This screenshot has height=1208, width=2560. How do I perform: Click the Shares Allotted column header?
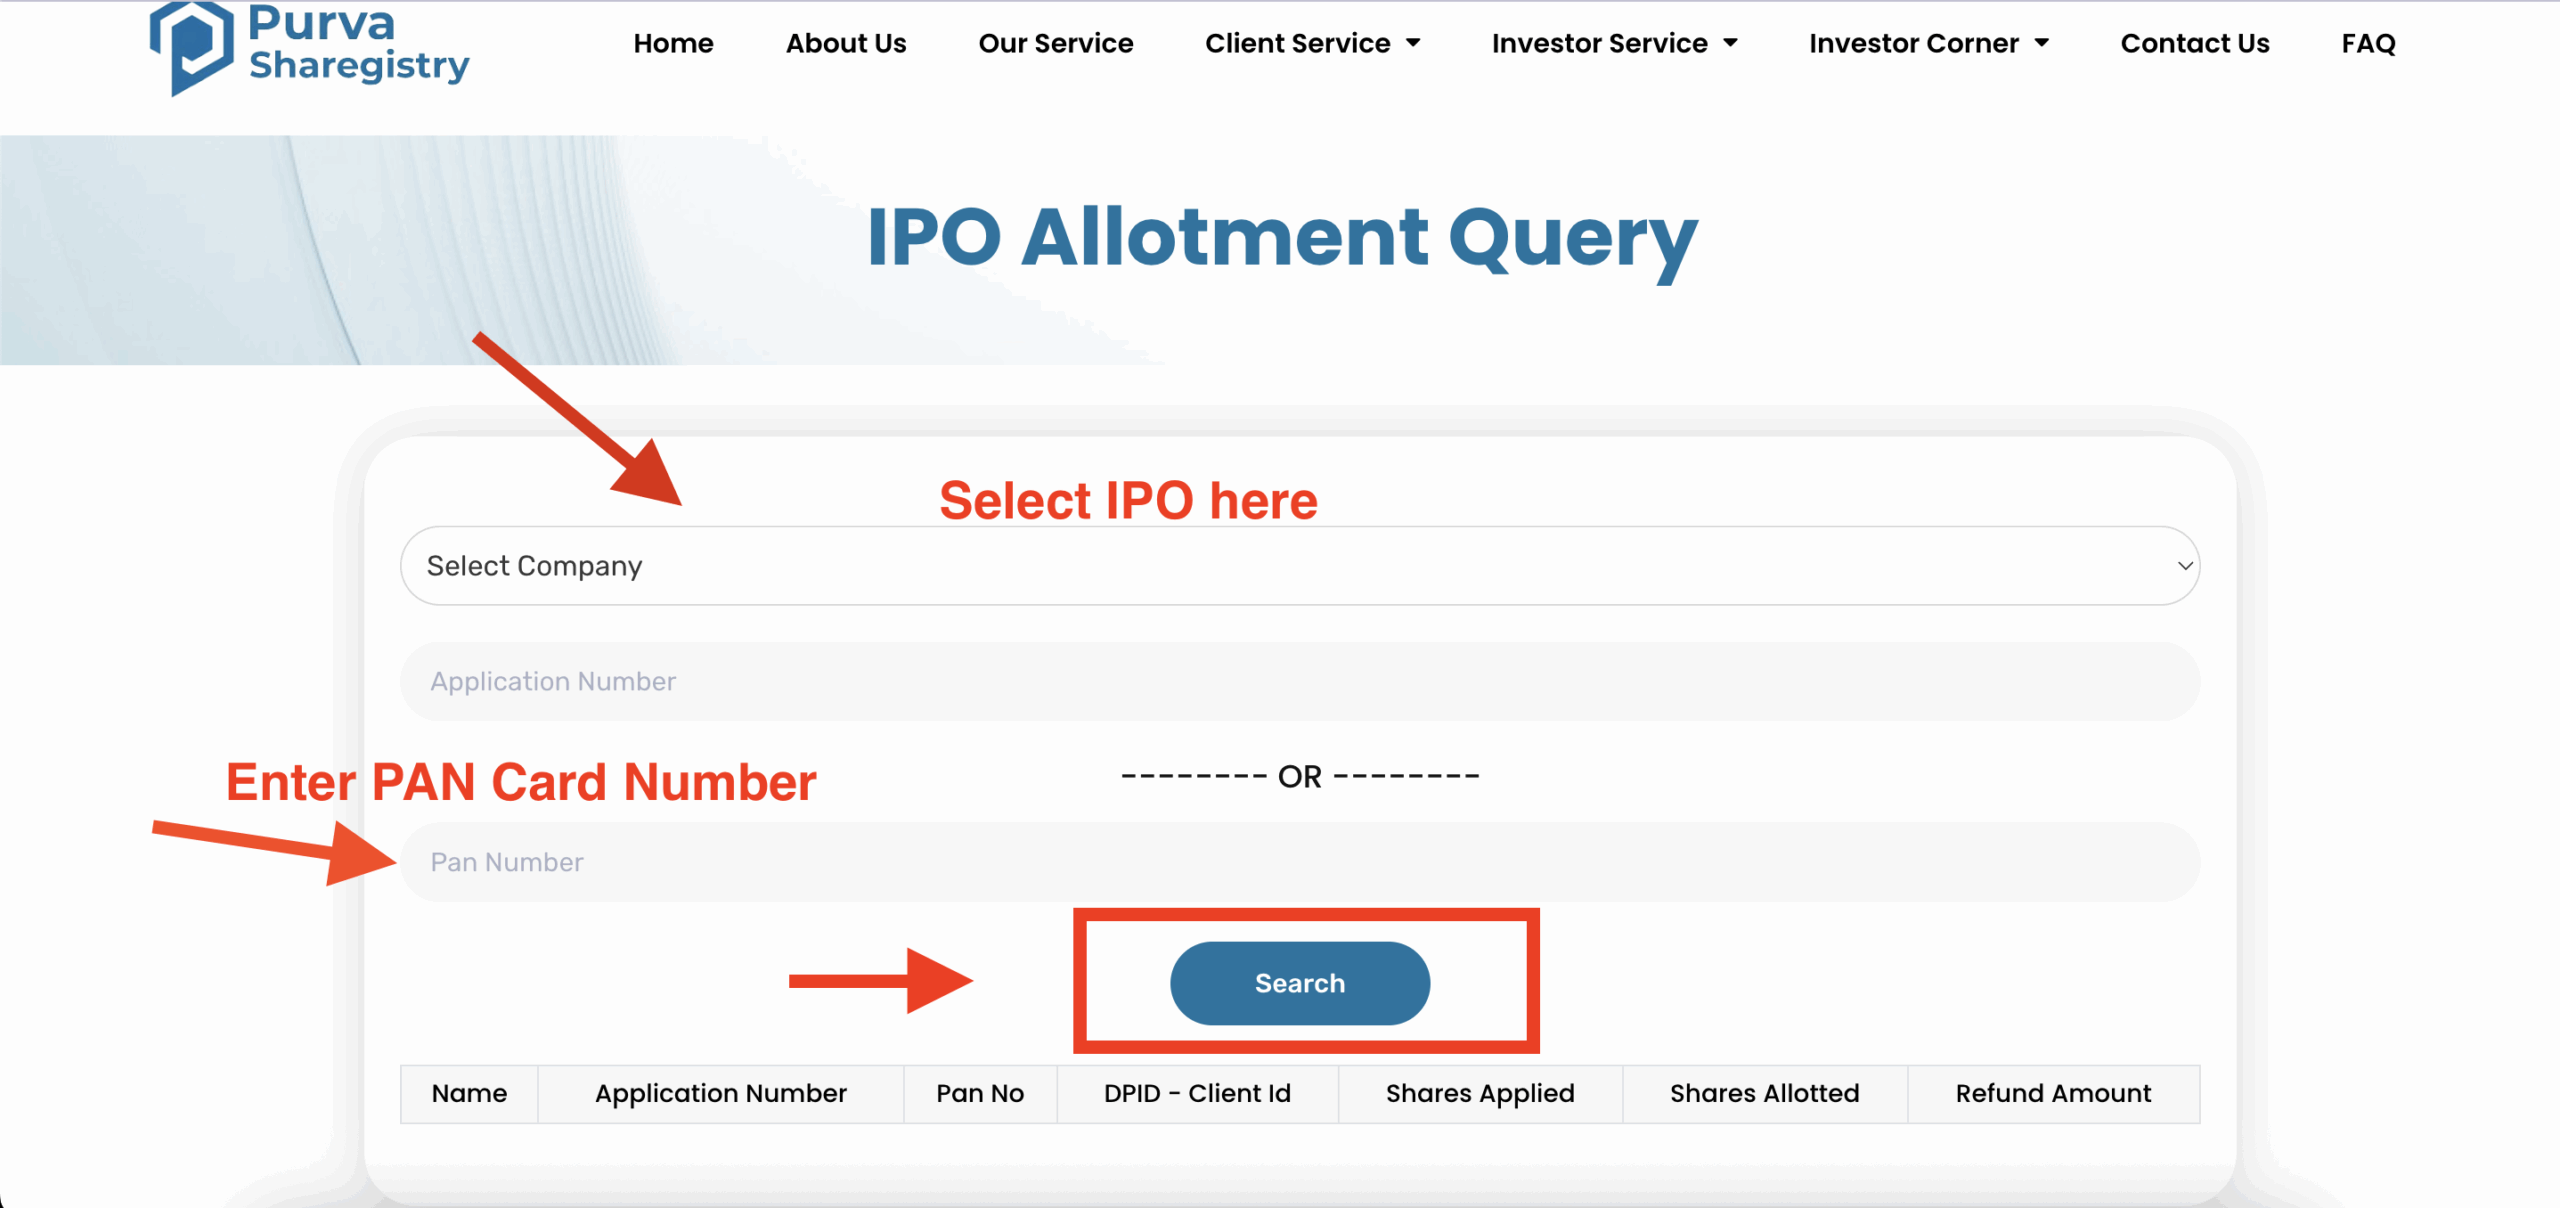1764,1093
